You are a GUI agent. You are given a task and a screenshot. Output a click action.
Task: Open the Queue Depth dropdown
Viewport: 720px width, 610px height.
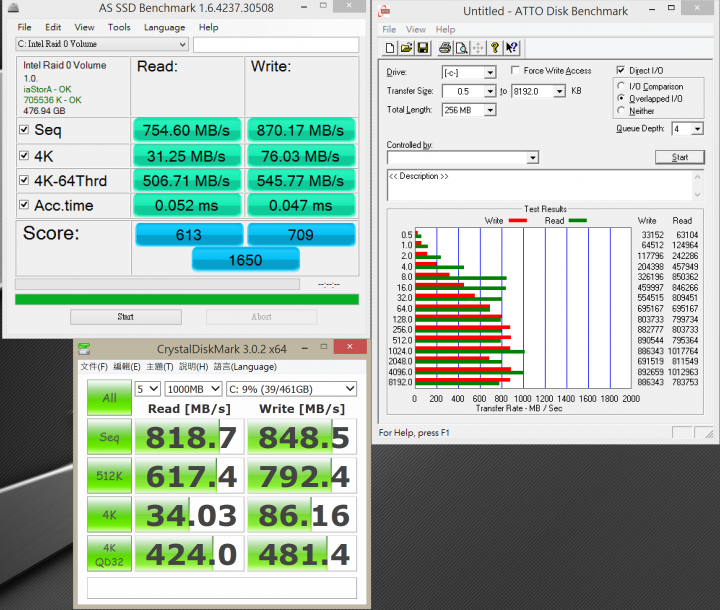click(x=698, y=129)
